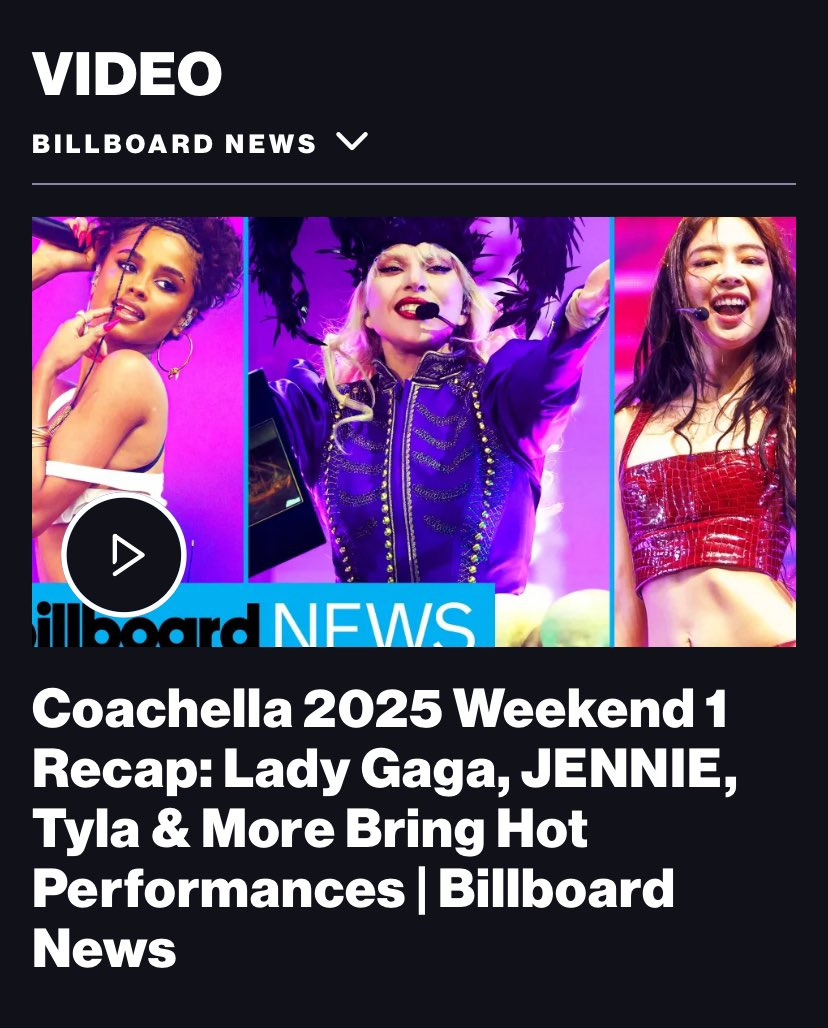Image resolution: width=828 pixels, height=1028 pixels.
Task: Click the handheld microphone in the thumbnail corner
Action: point(56,233)
